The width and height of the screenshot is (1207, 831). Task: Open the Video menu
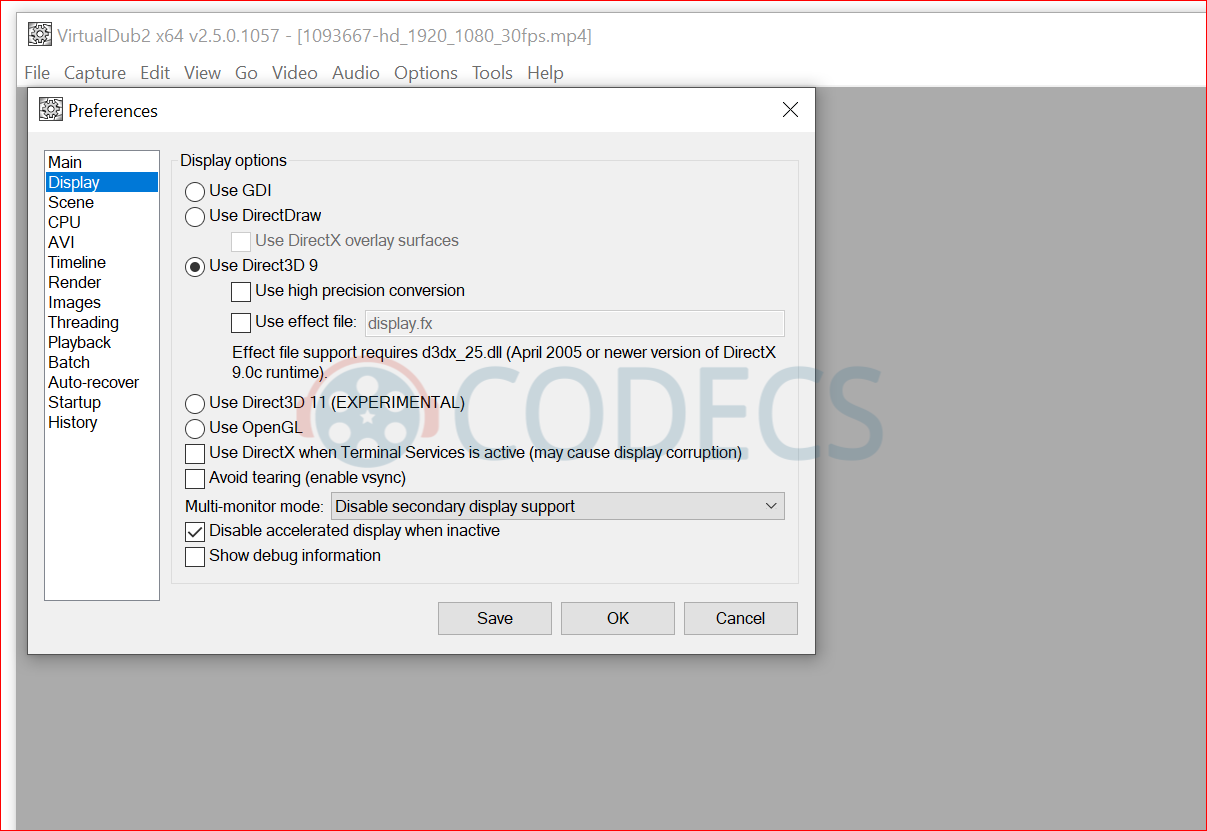pyautogui.click(x=294, y=73)
